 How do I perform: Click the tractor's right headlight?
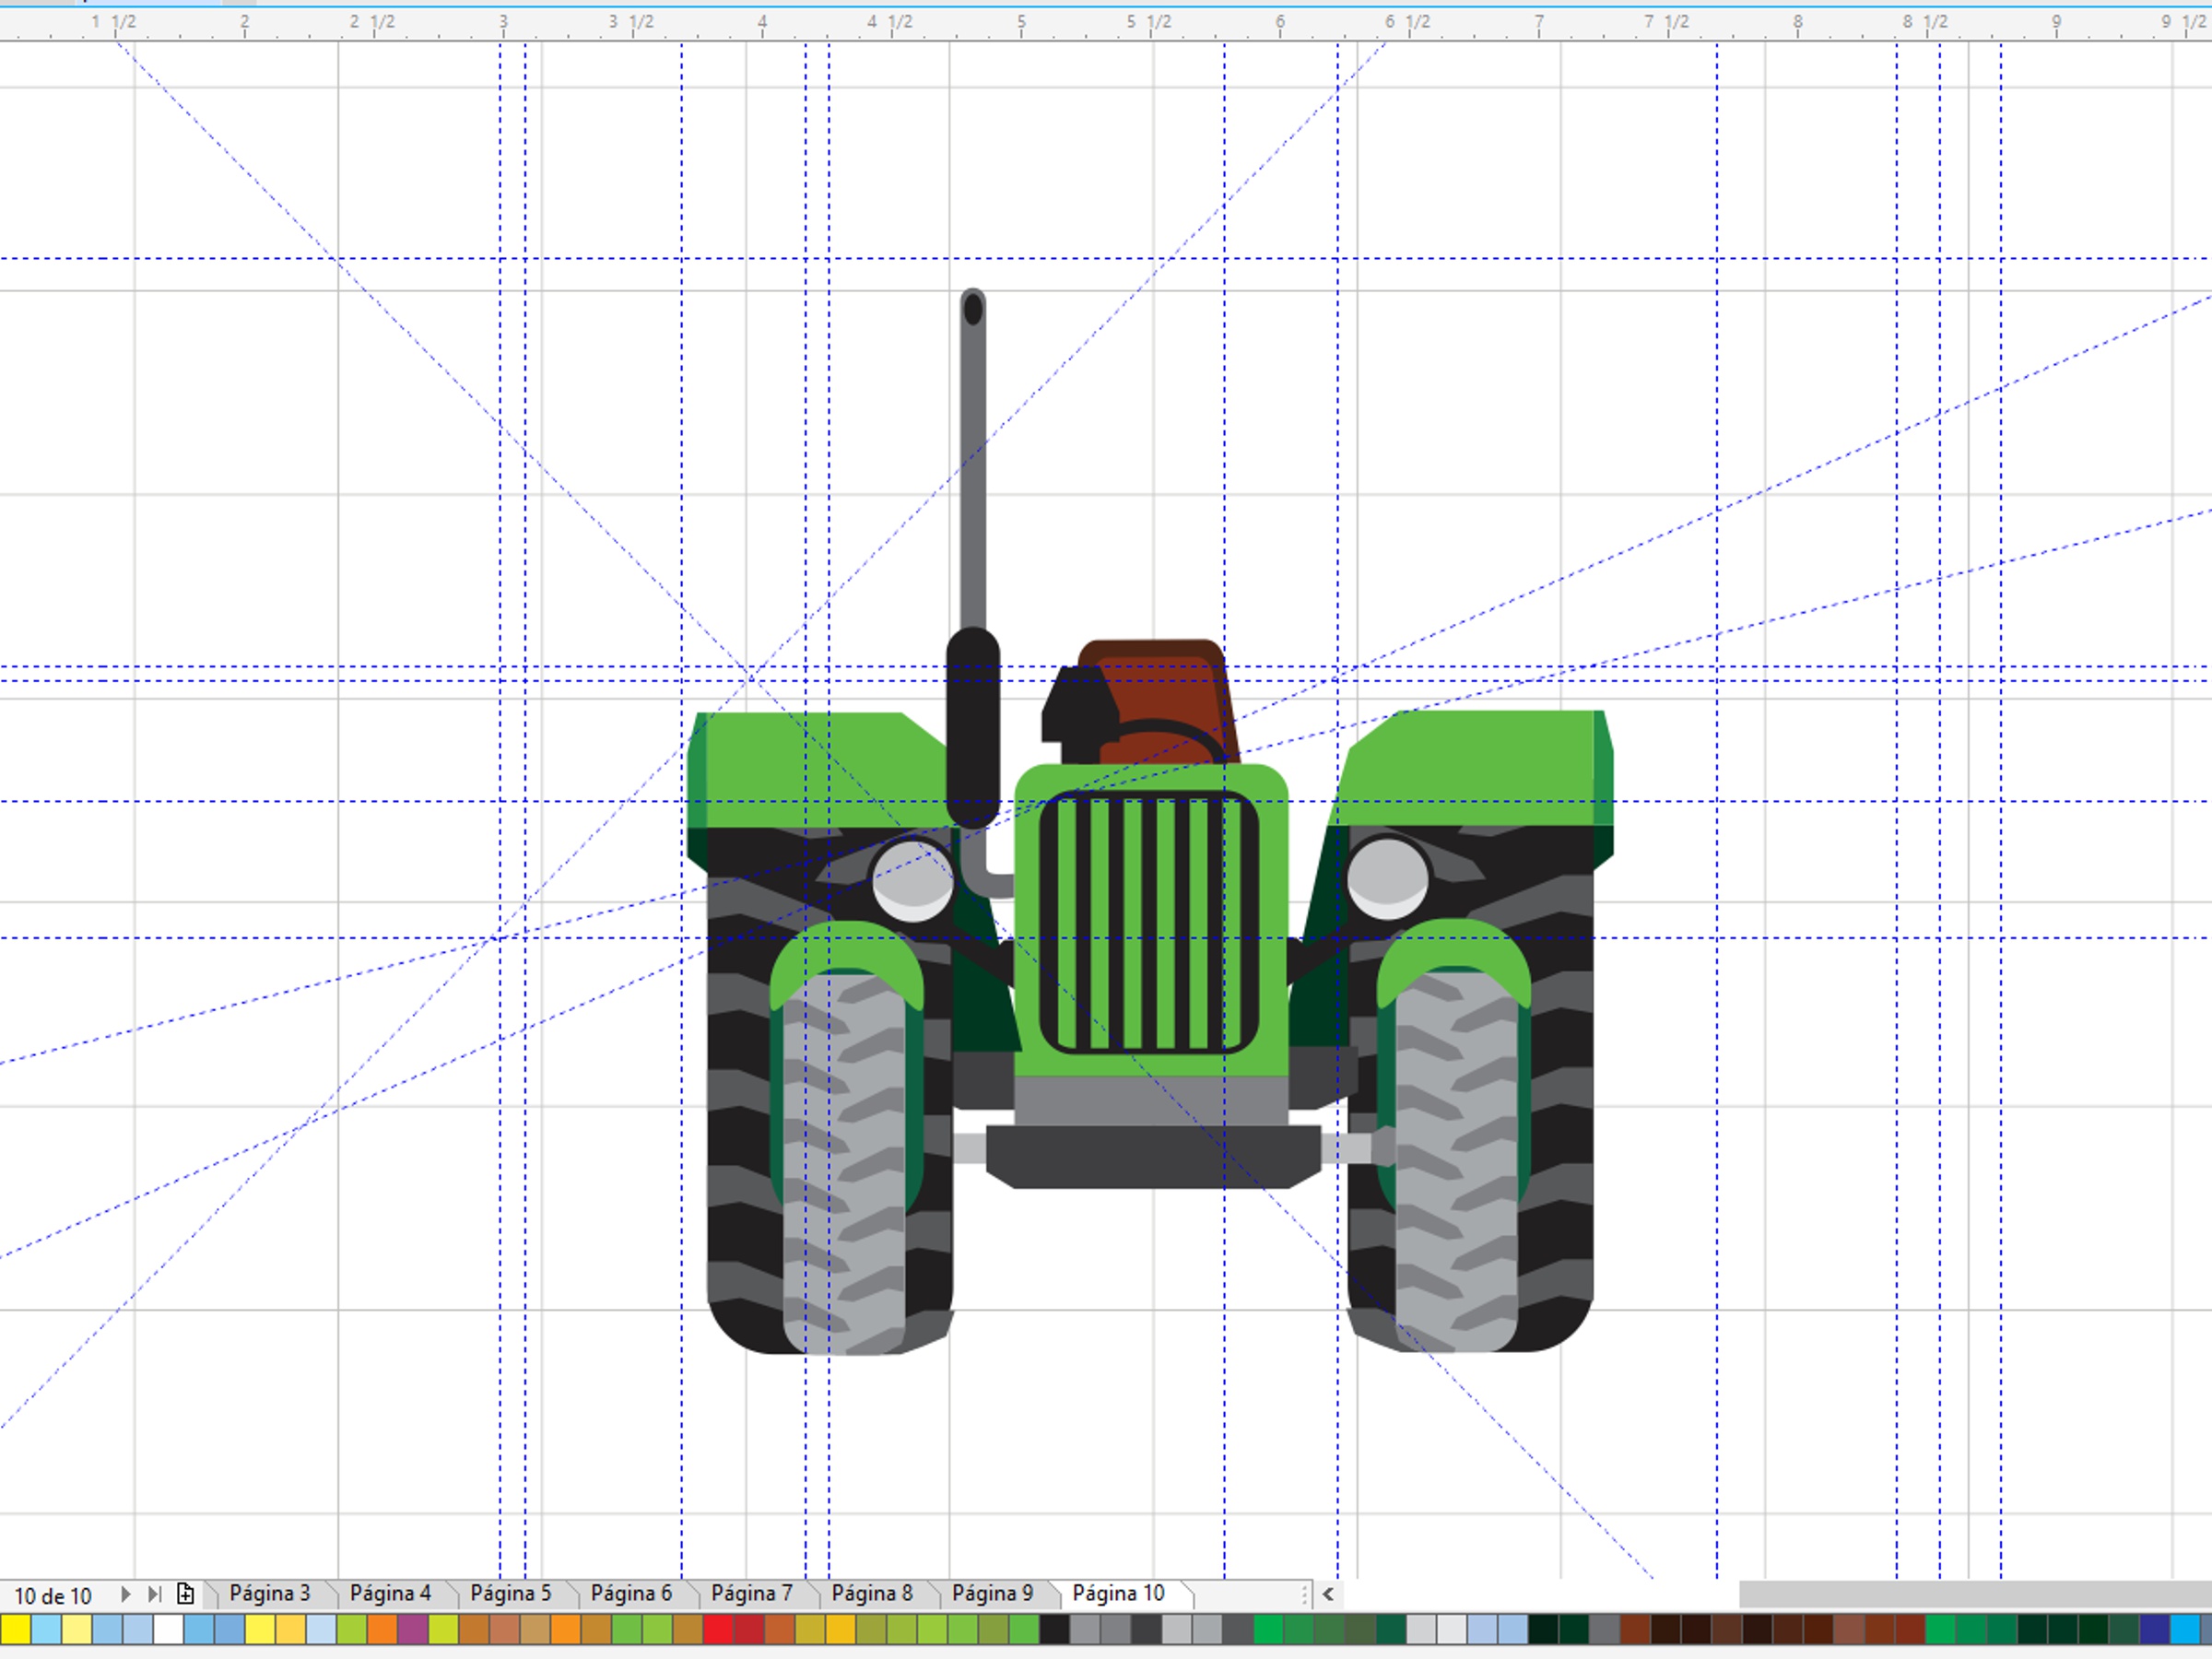(x=1387, y=879)
